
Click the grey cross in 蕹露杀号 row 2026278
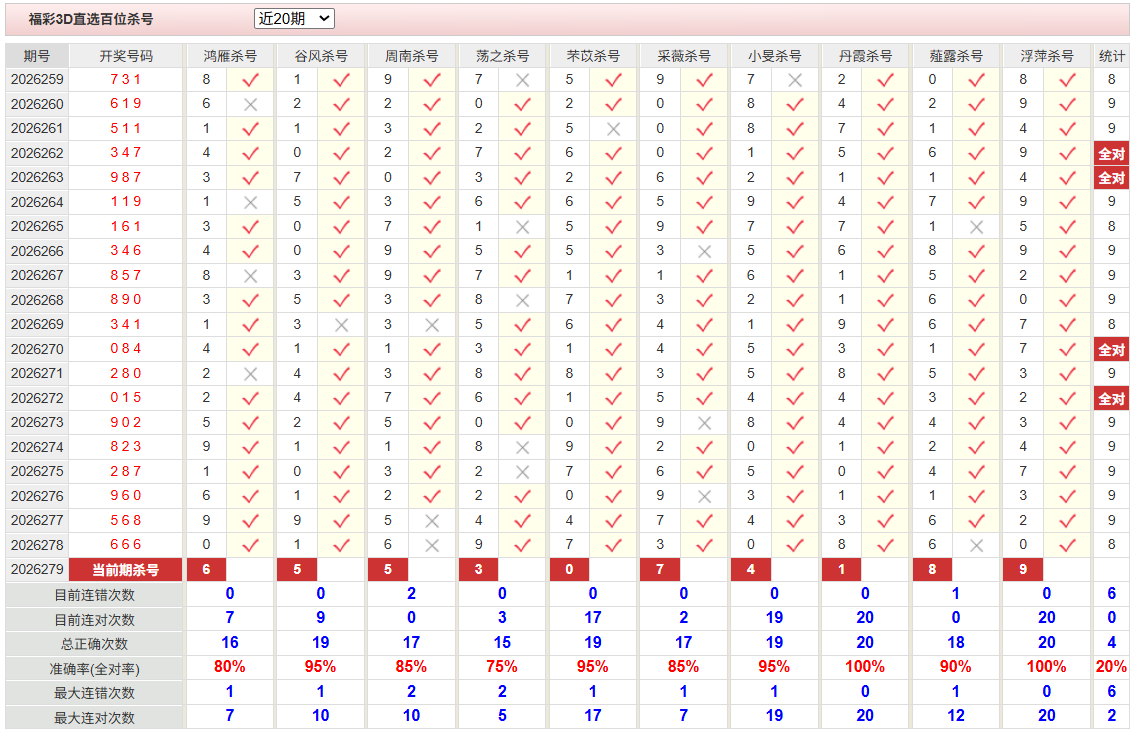pos(977,545)
